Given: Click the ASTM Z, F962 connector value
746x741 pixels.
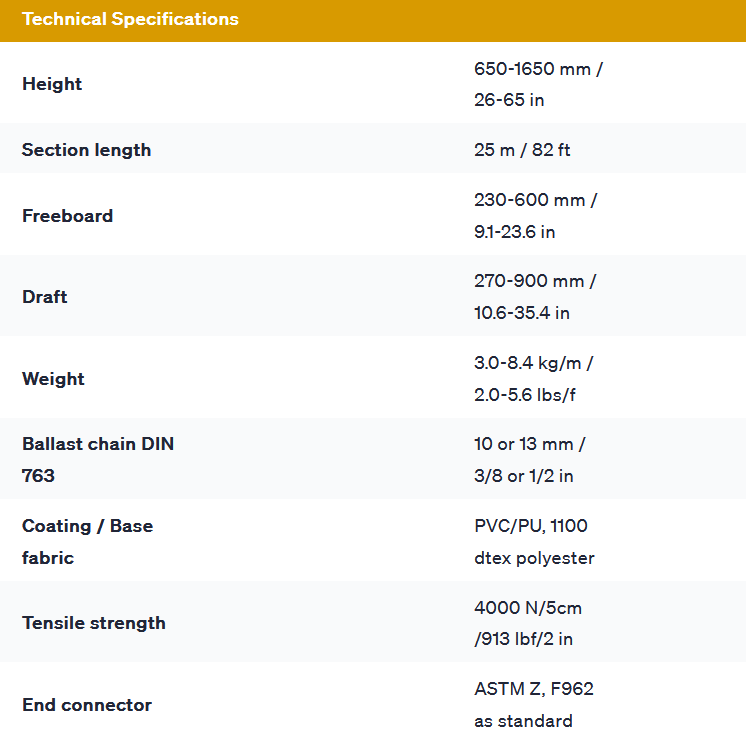Looking at the screenshot, I should 534,689.
